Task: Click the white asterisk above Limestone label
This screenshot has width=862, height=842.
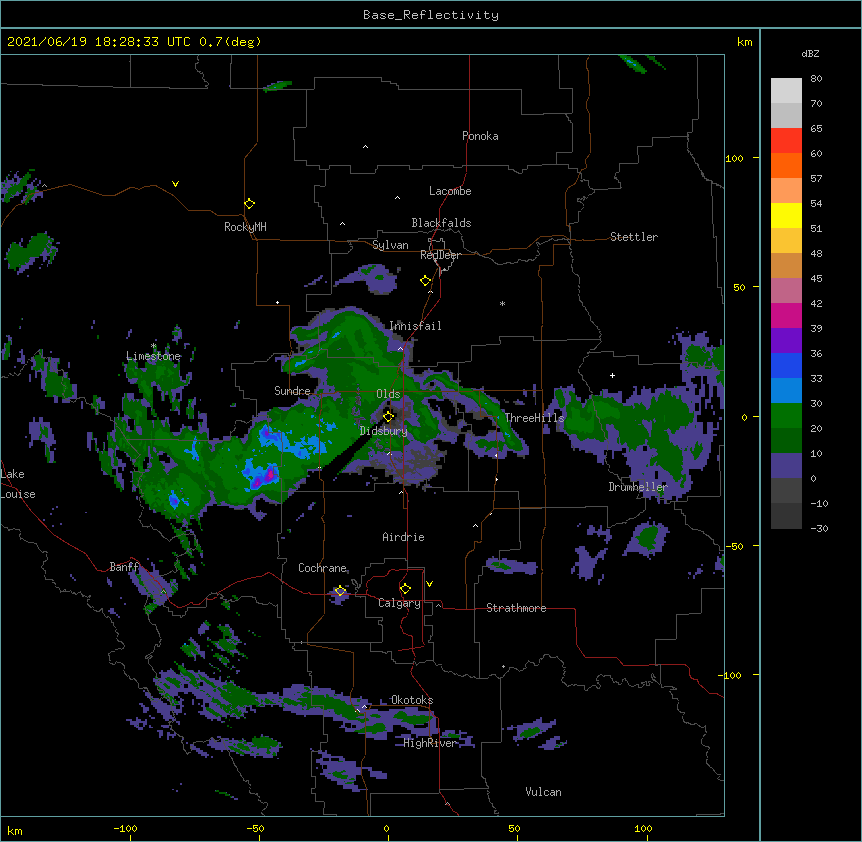Action: tap(154, 346)
